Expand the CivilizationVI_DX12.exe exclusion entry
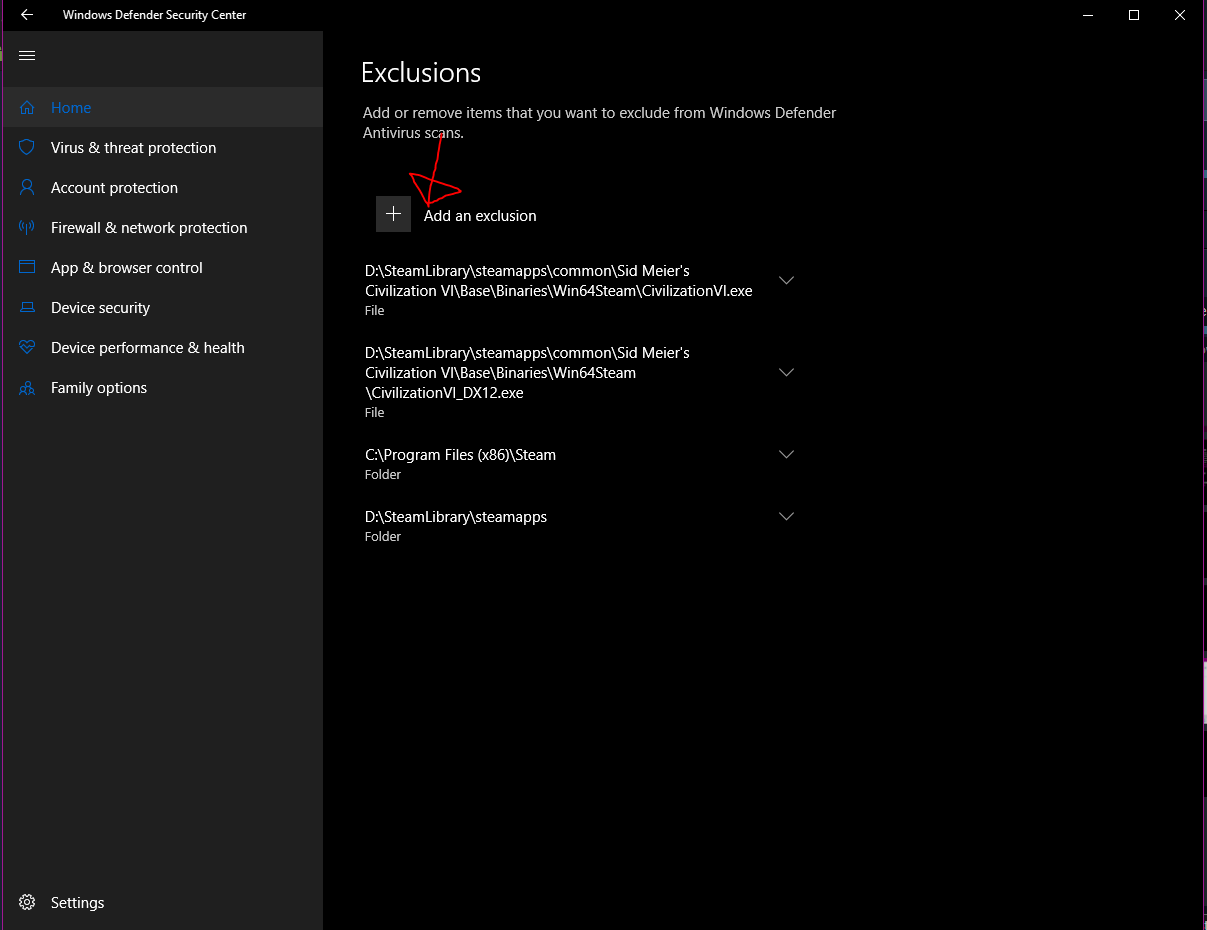 coord(786,373)
